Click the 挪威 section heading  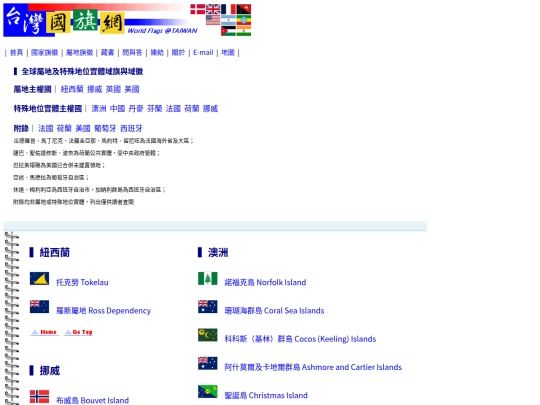(50, 371)
